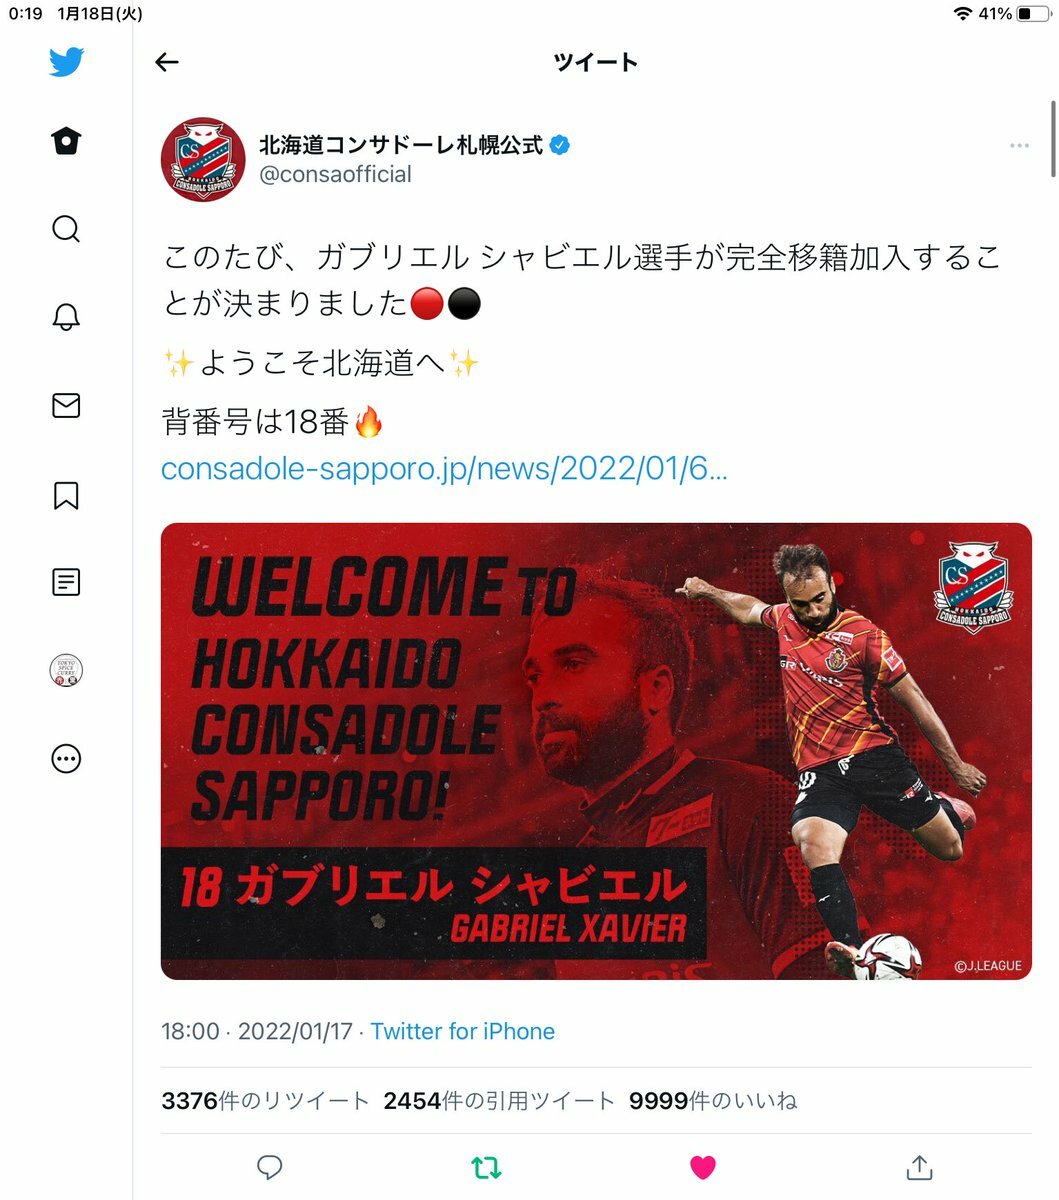Toggle the green retweet button

coord(486,1167)
